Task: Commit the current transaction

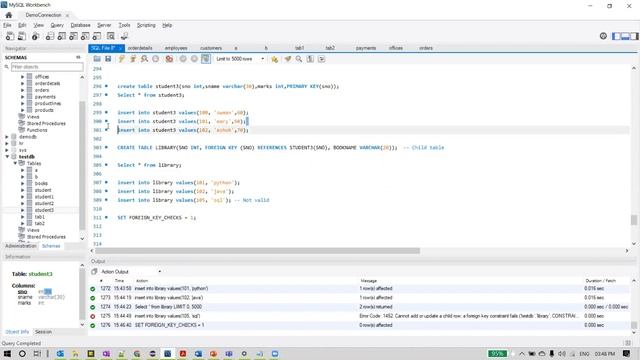Action: [x=183, y=59]
